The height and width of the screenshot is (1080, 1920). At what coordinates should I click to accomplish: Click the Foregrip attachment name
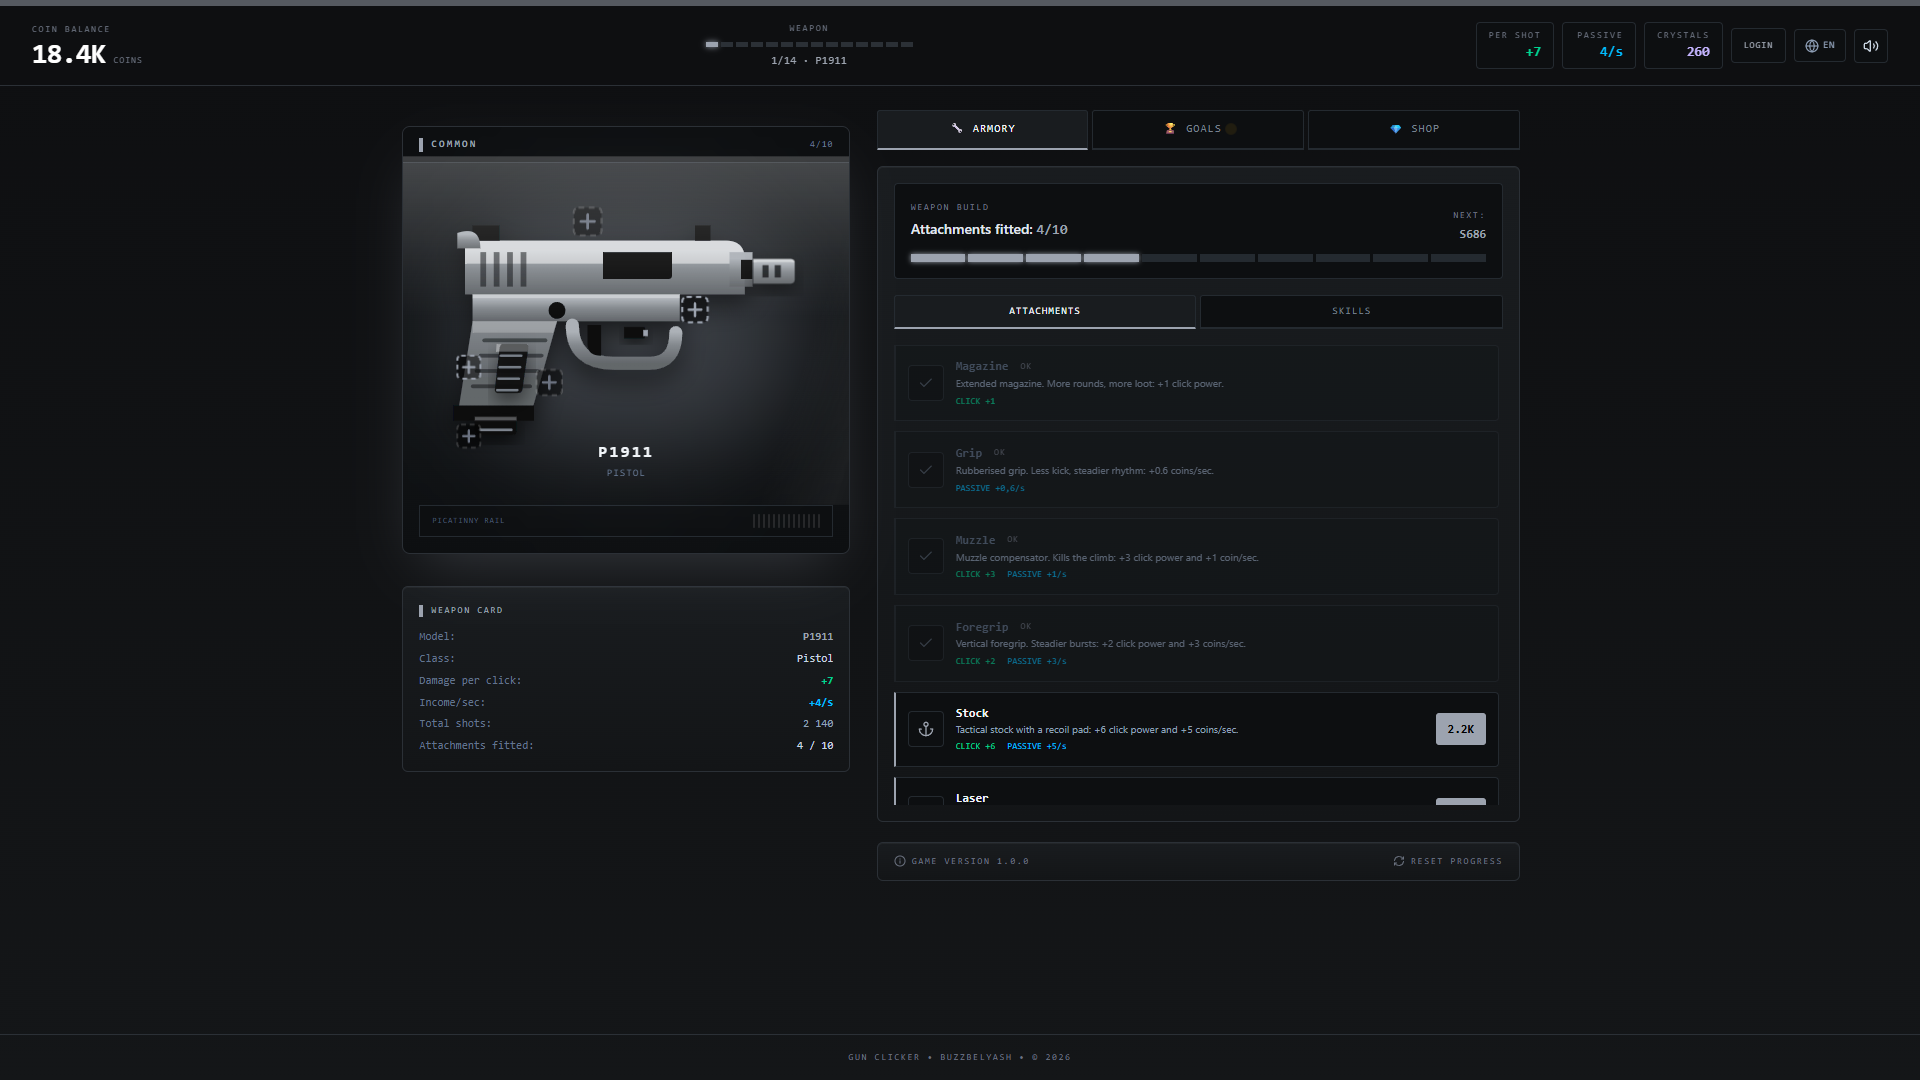[x=981, y=627]
